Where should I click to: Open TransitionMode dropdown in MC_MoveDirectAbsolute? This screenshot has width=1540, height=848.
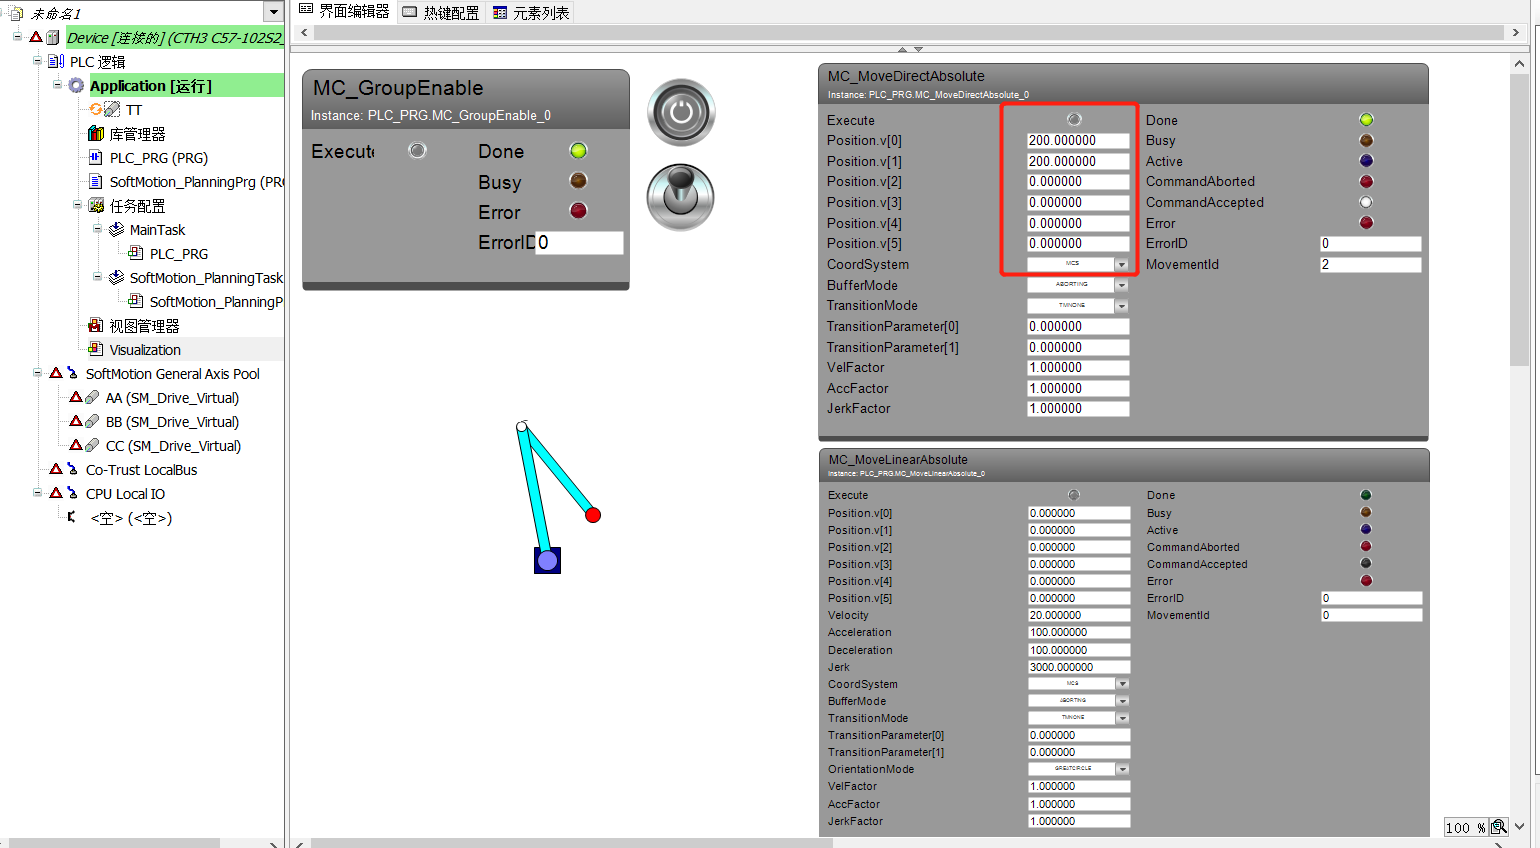tap(1122, 306)
